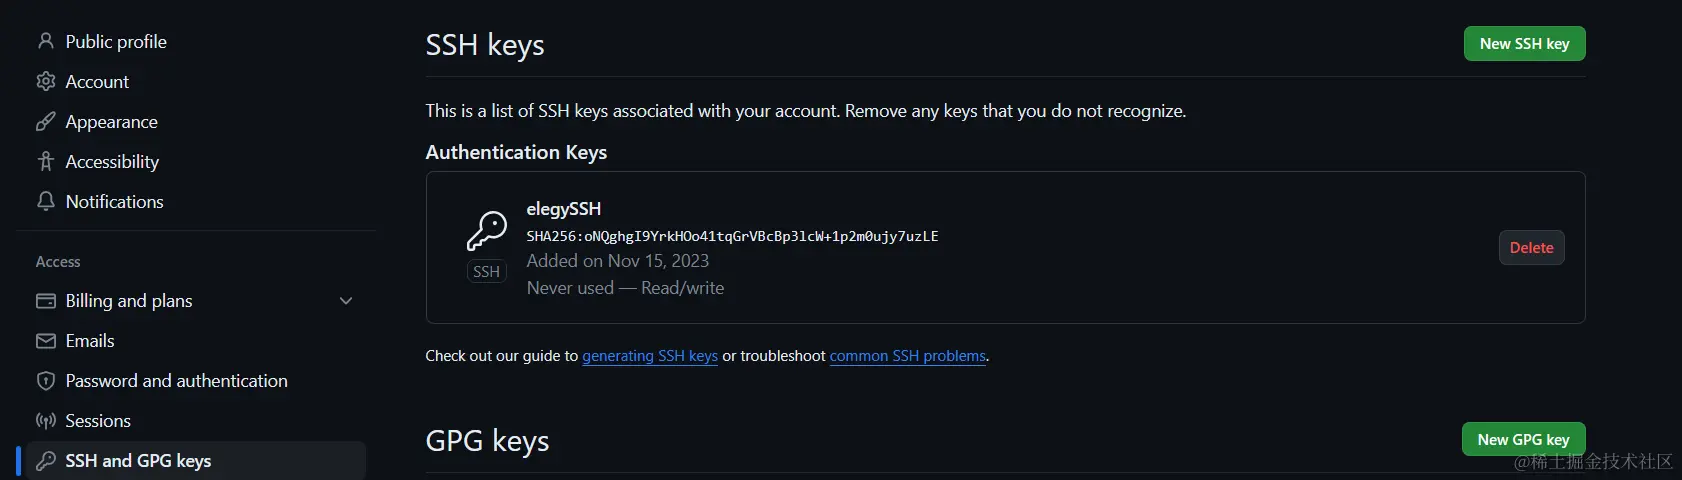The width and height of the screenshot is (1682, 480).
Task: Click the Sessions broadcast icon
Action: coord(46,421)
